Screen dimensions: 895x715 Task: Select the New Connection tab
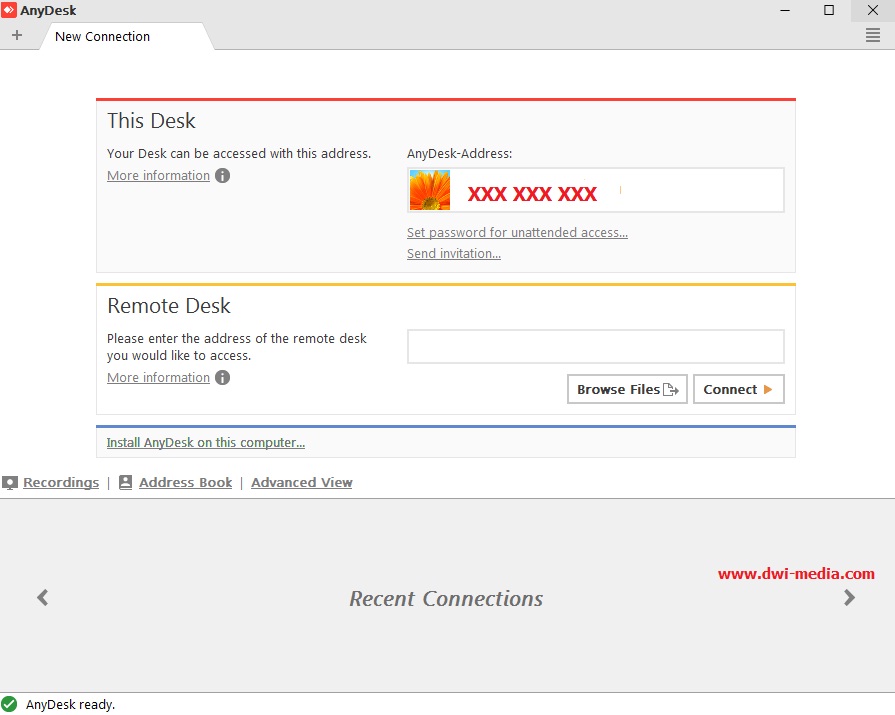point(126,37)
